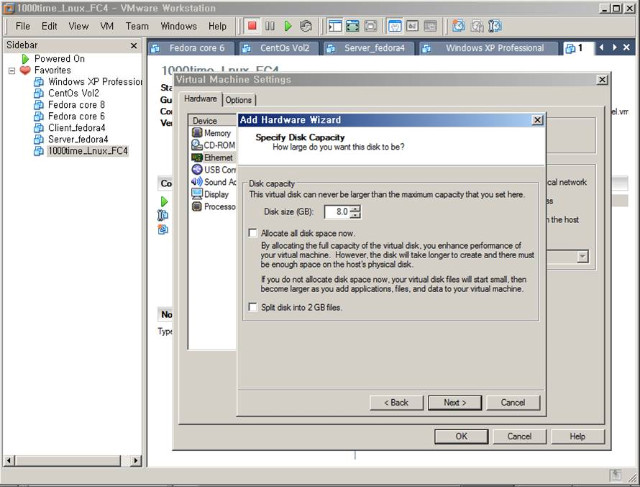Click OK in Virtual Machine Settings
Image resolution: width=640 pixels, height=487 pixels.
pos(461,436)
